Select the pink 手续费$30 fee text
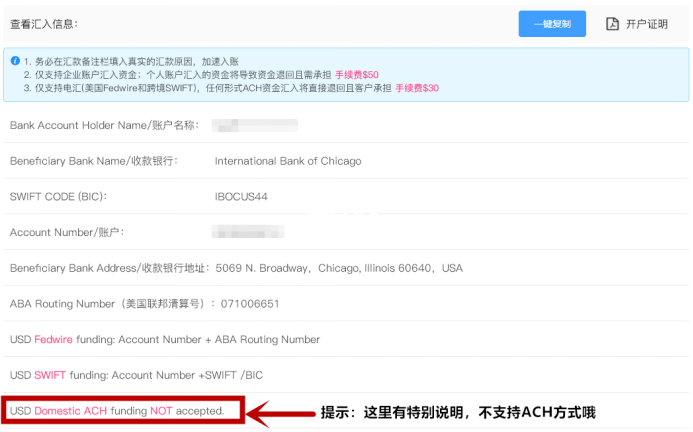The width and height of the screenshot is (693, 432). point(417,88)
